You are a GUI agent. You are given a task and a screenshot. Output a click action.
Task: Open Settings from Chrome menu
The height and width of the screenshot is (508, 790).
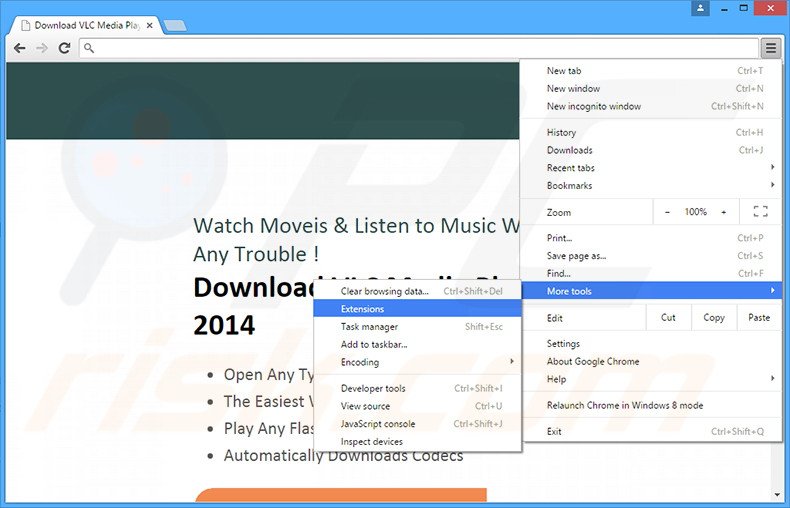click(650, 344)
